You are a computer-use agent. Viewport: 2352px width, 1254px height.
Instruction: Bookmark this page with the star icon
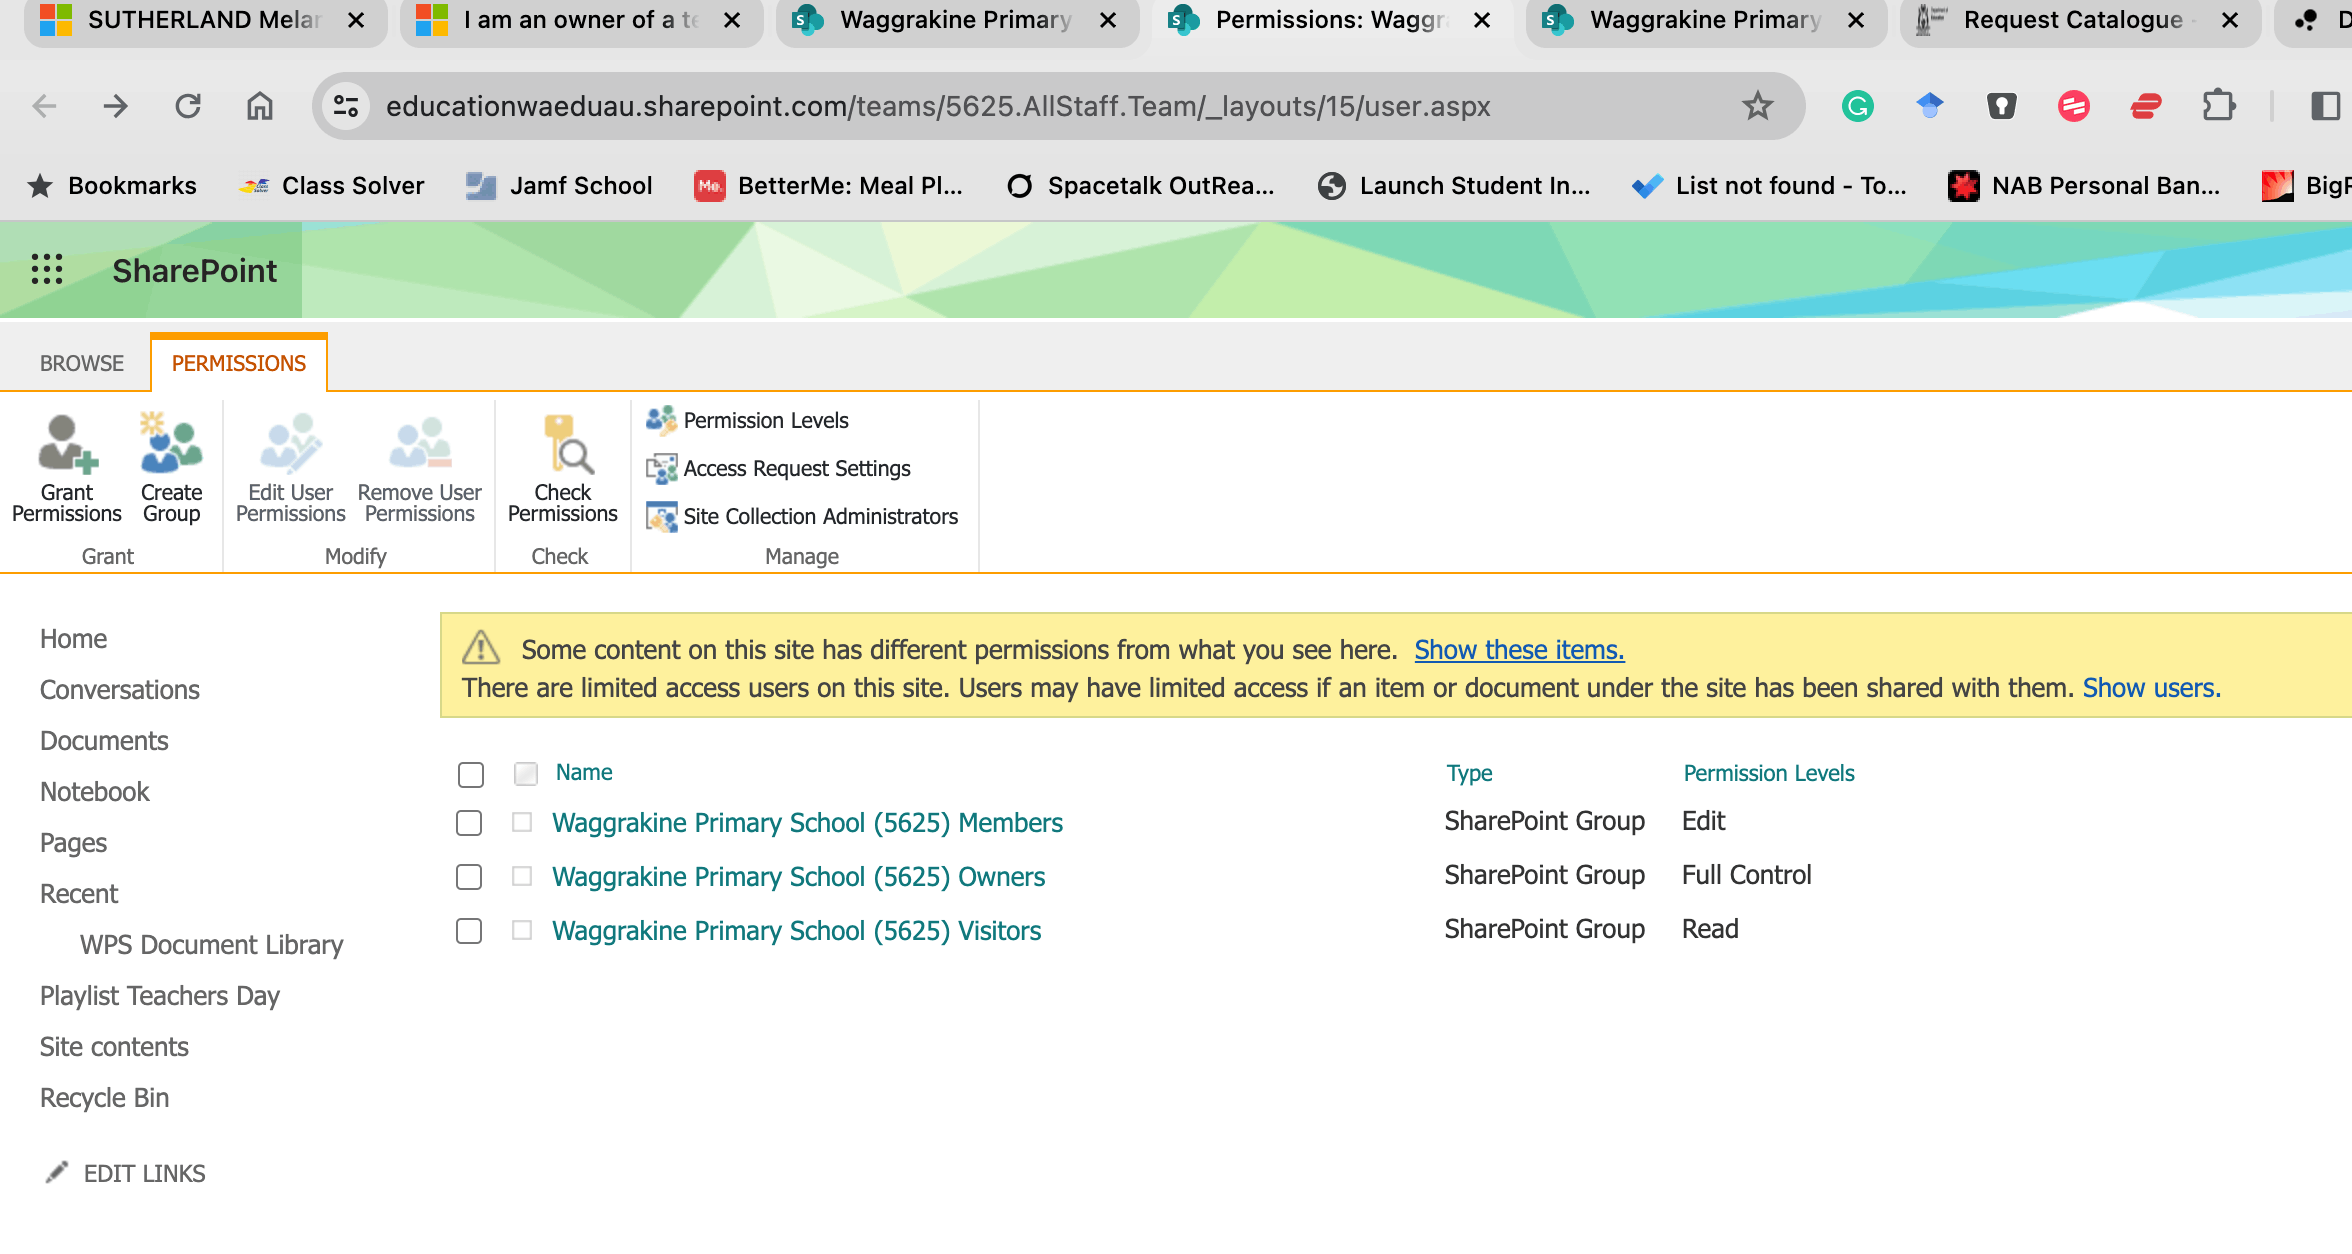pos(1757,106)
